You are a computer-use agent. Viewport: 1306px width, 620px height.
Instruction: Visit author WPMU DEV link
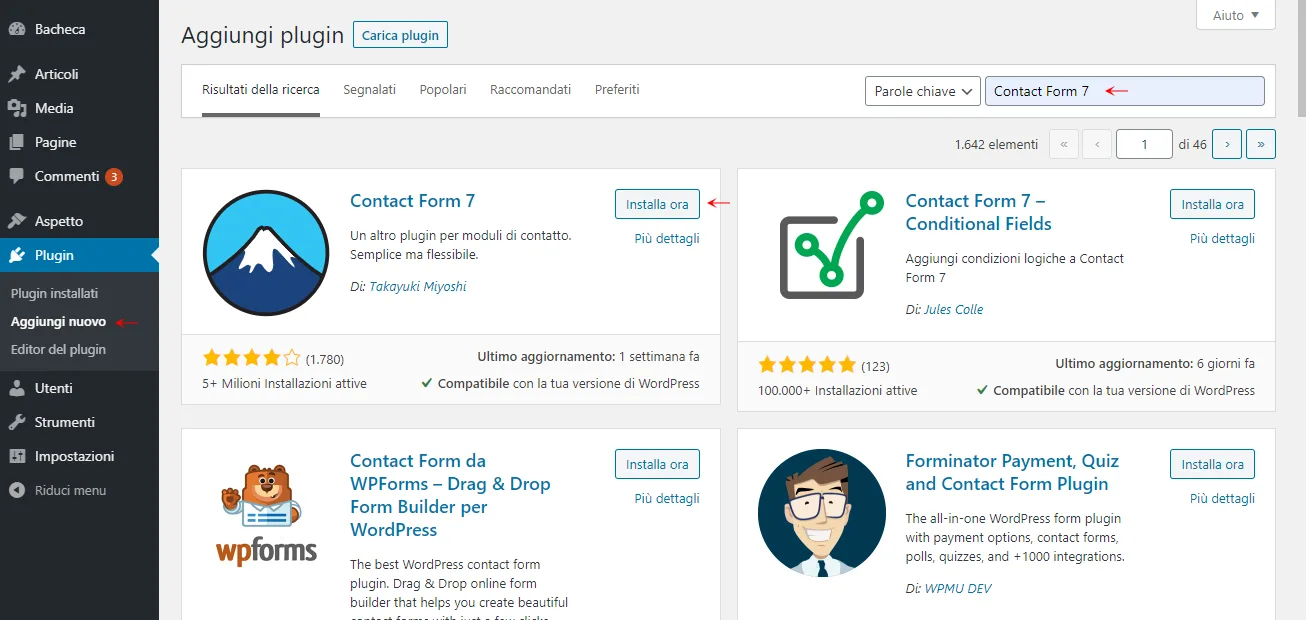(958, 589)
